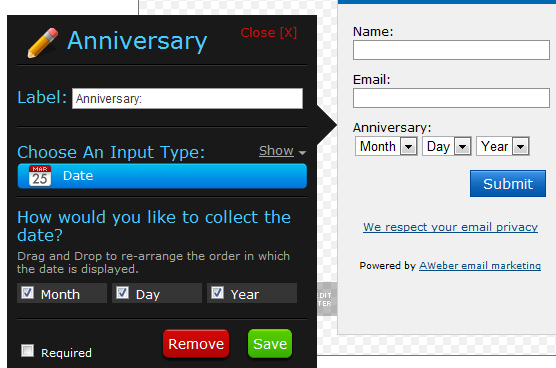Screen dimensions: 556x368
Task: Close the Anniversary editor with Close [X]
Action: [x=268, y=33]
